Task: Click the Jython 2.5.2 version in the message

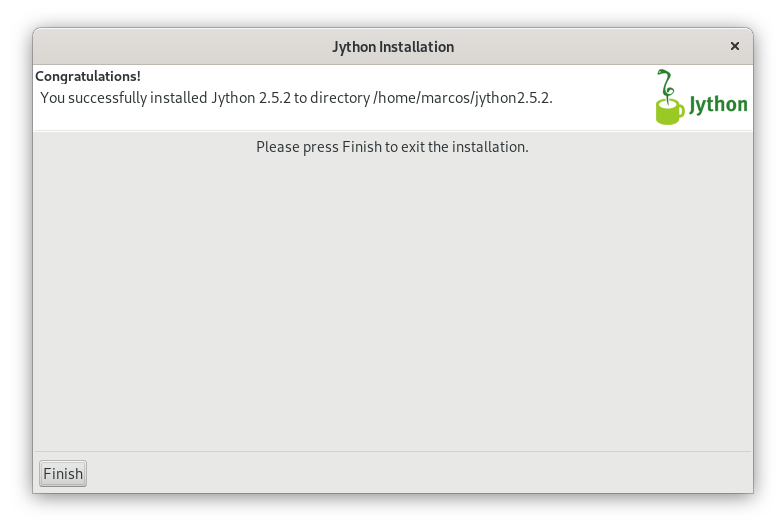Action: [251, 98]
